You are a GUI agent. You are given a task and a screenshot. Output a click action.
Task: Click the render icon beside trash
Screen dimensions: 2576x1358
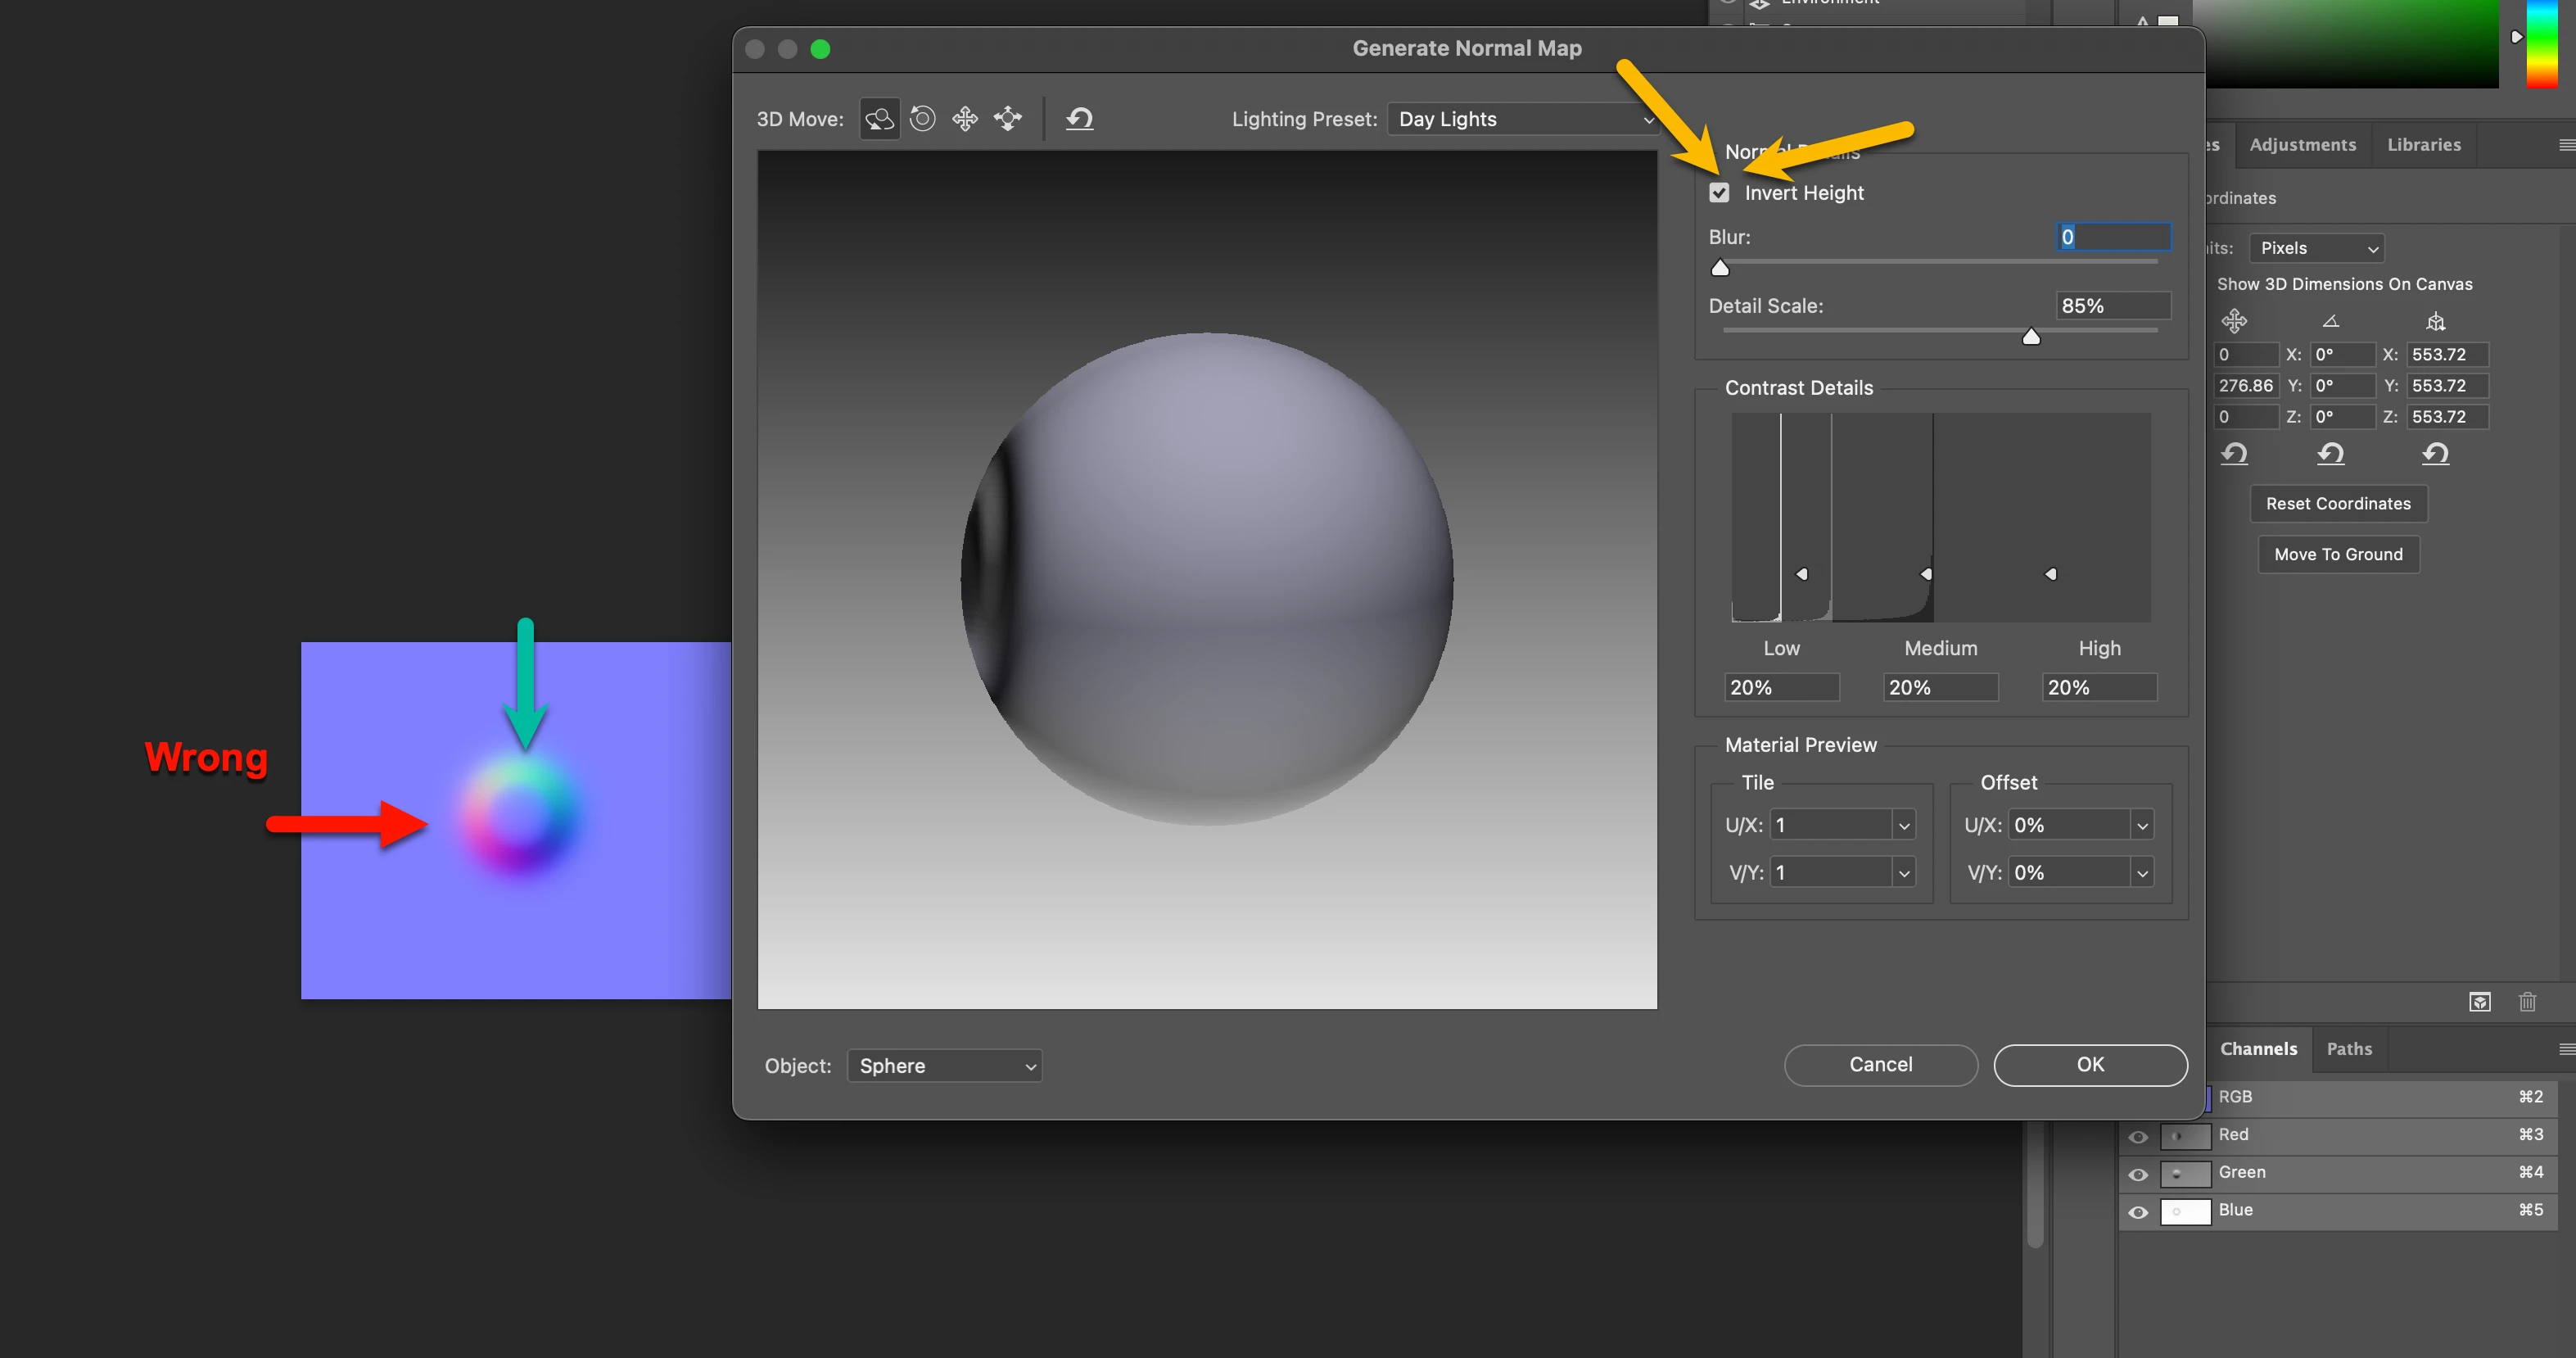click(x=2479, y=1002)
